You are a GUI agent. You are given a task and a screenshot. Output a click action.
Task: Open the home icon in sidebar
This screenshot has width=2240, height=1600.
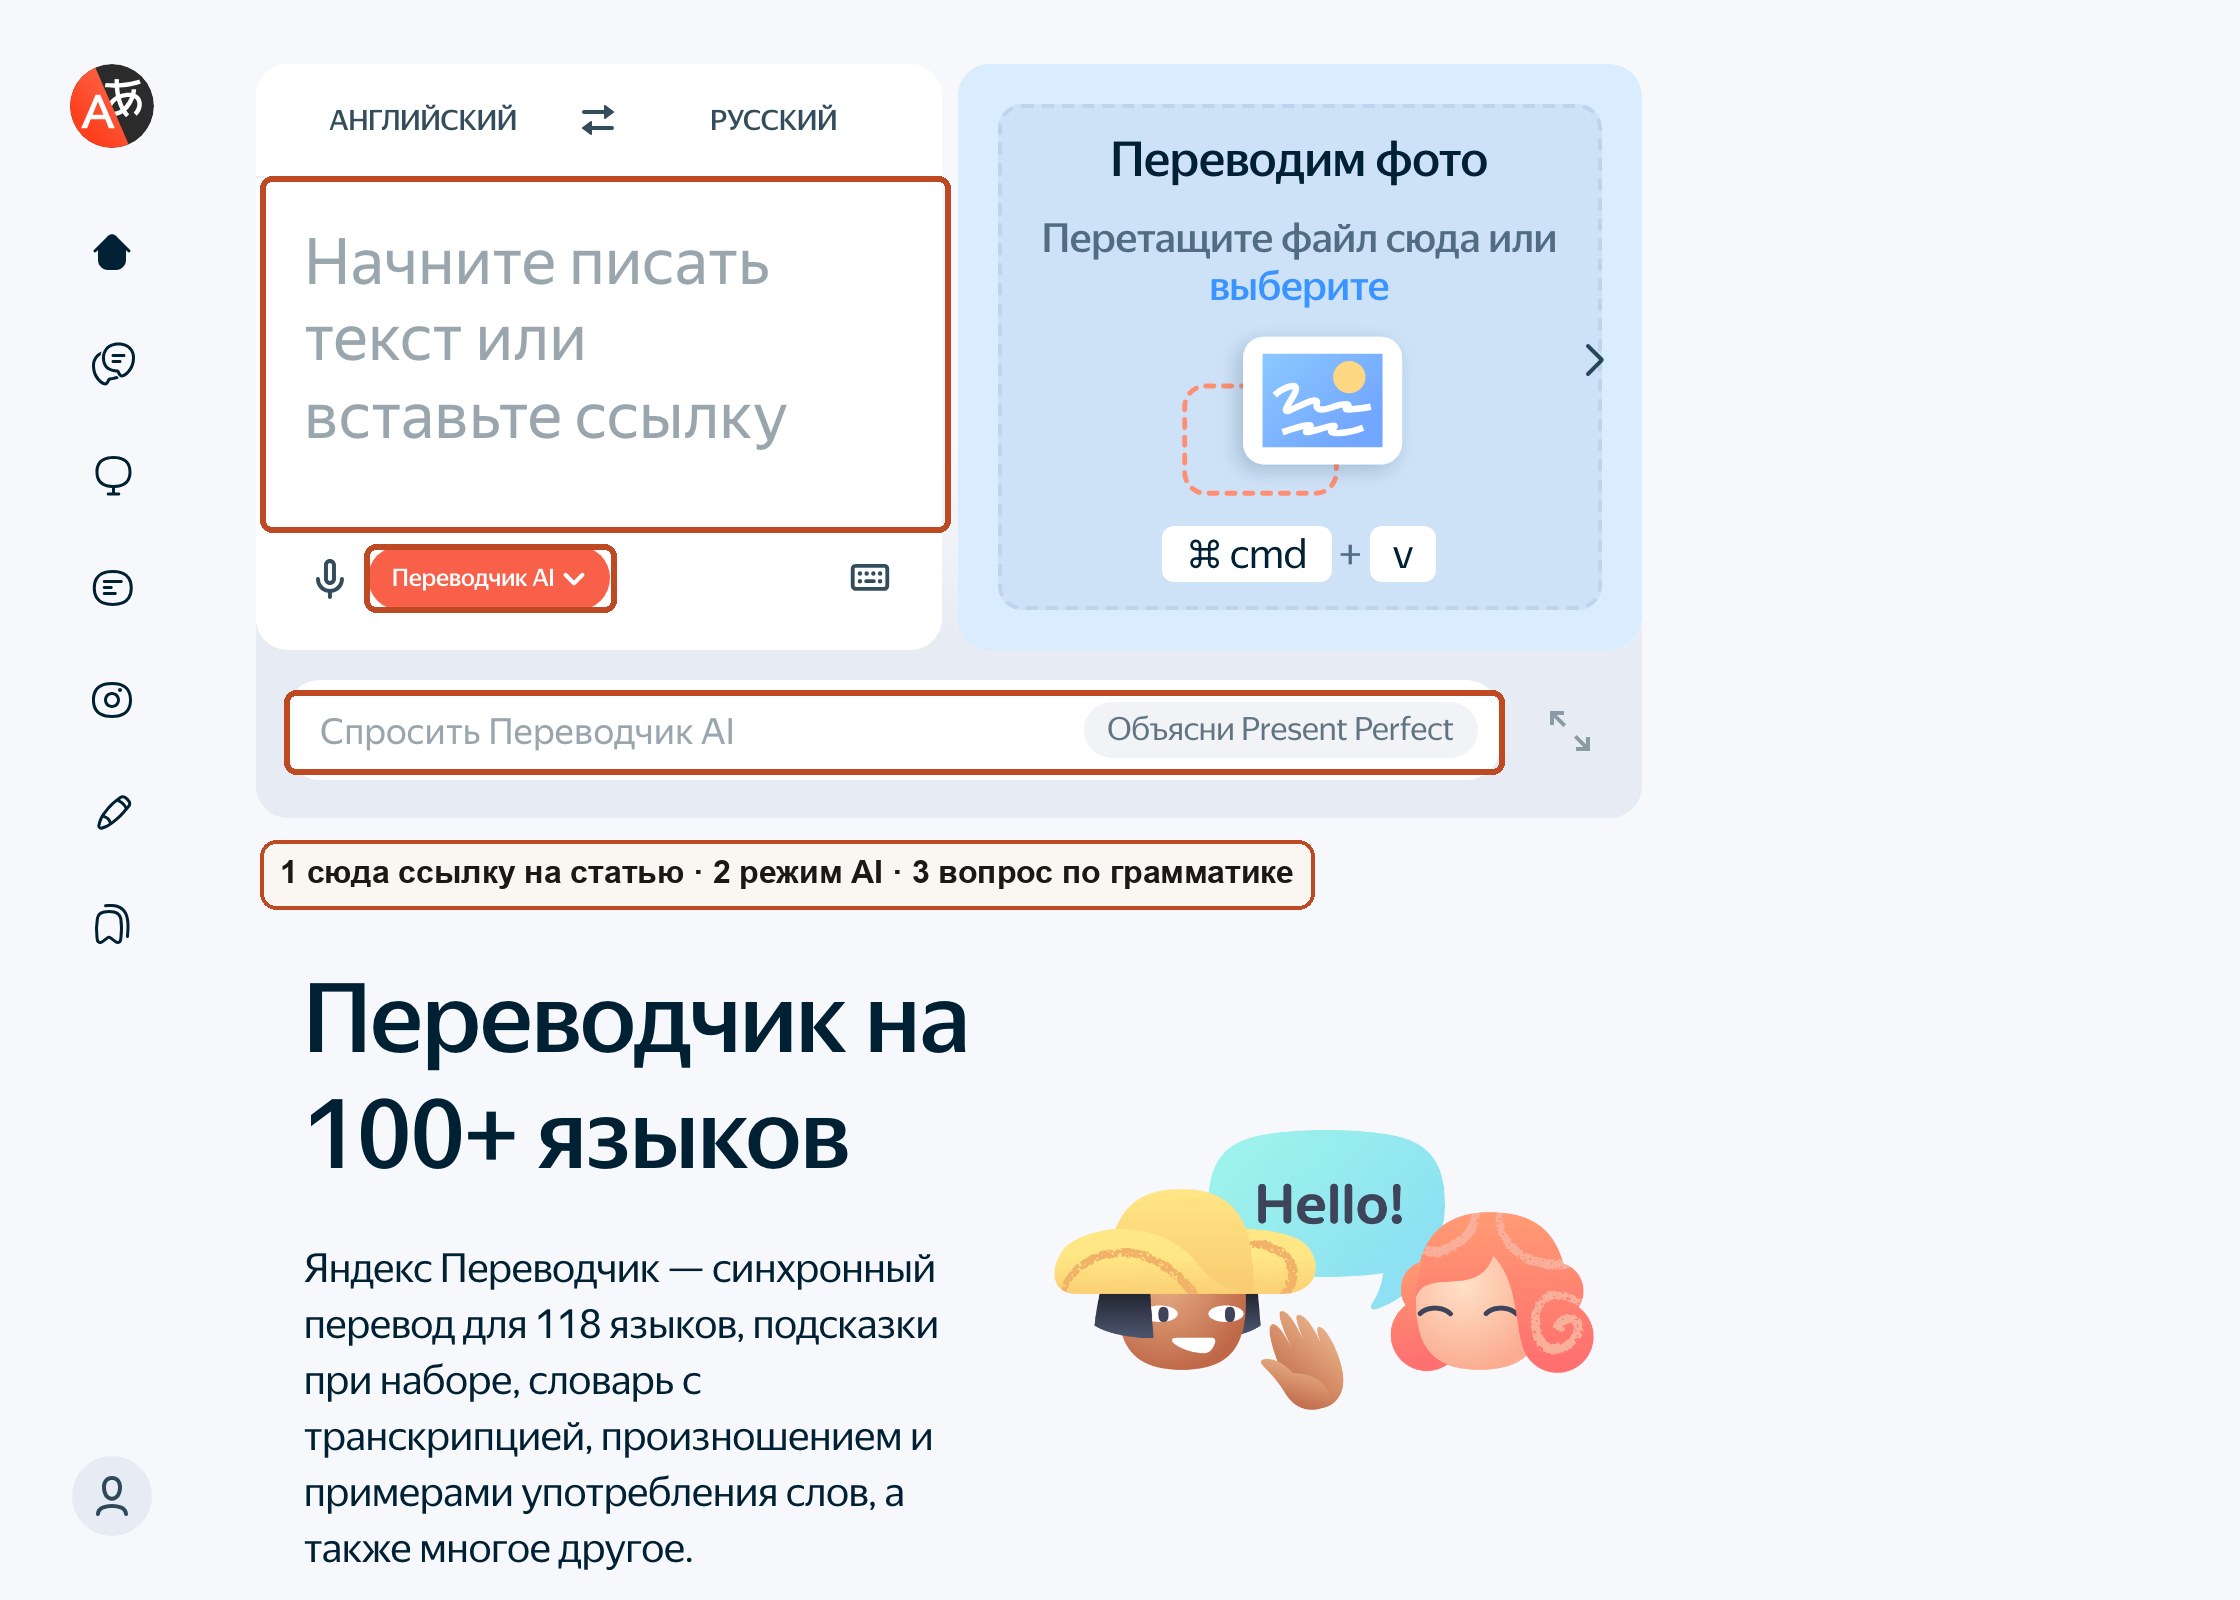[x=112, y=252]
